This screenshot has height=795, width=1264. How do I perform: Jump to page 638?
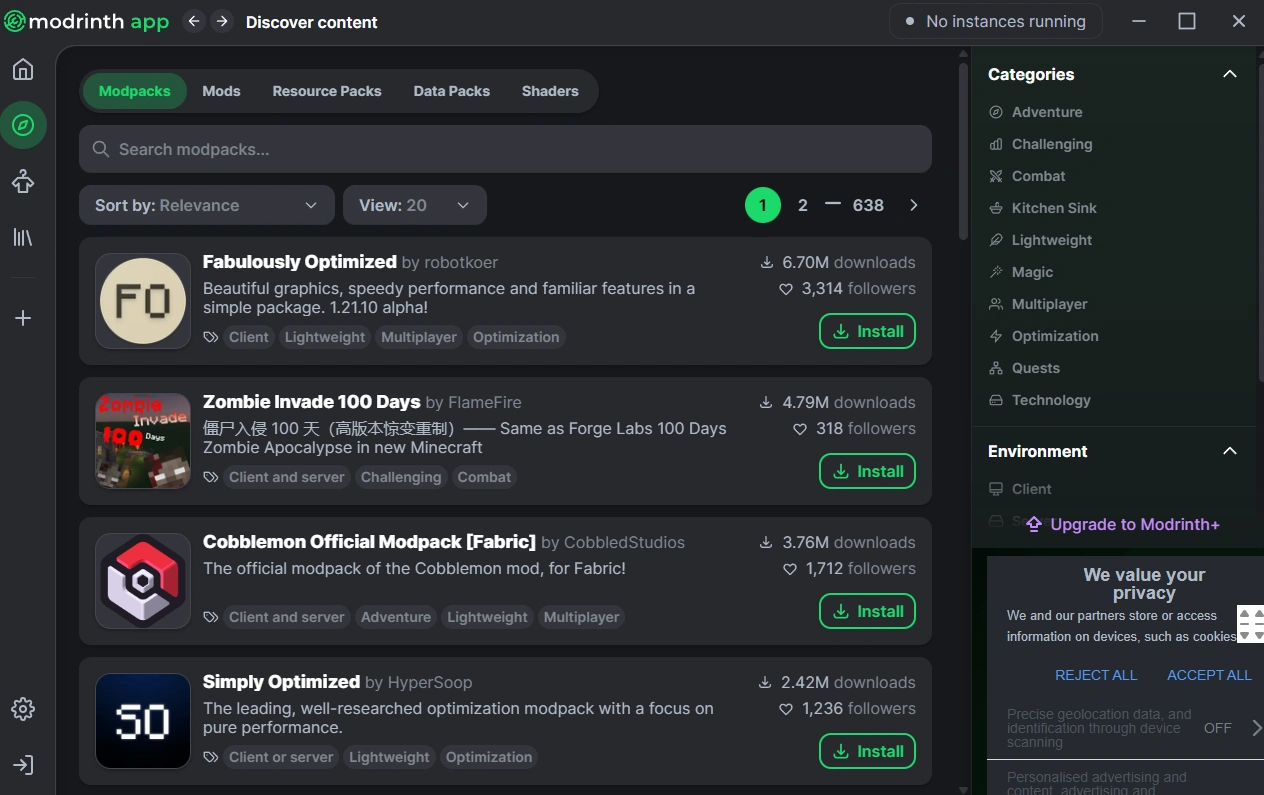868,205
